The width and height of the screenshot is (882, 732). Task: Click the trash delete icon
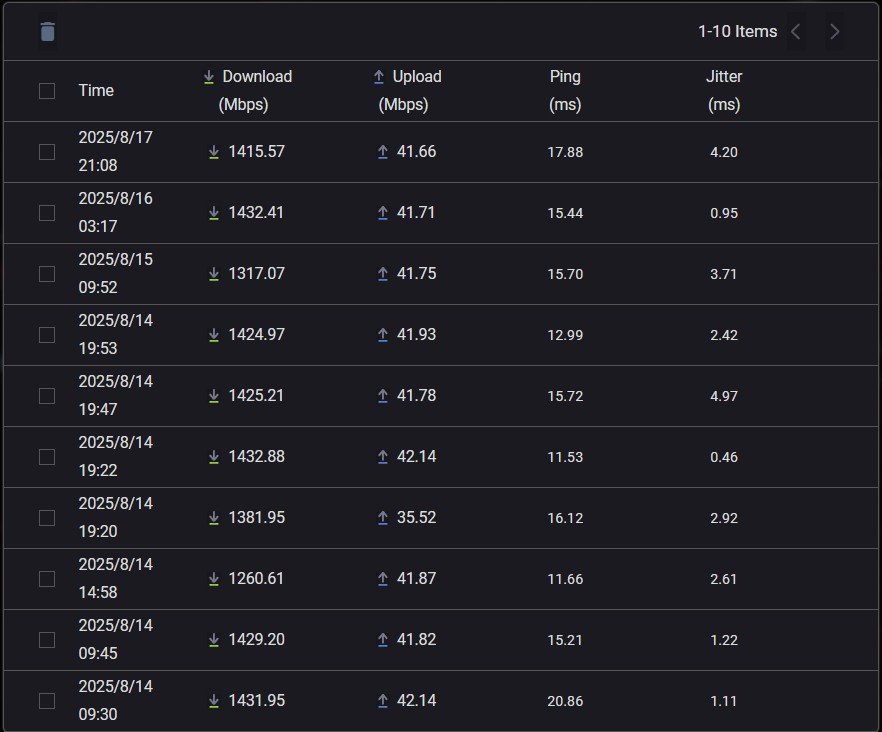48,32
